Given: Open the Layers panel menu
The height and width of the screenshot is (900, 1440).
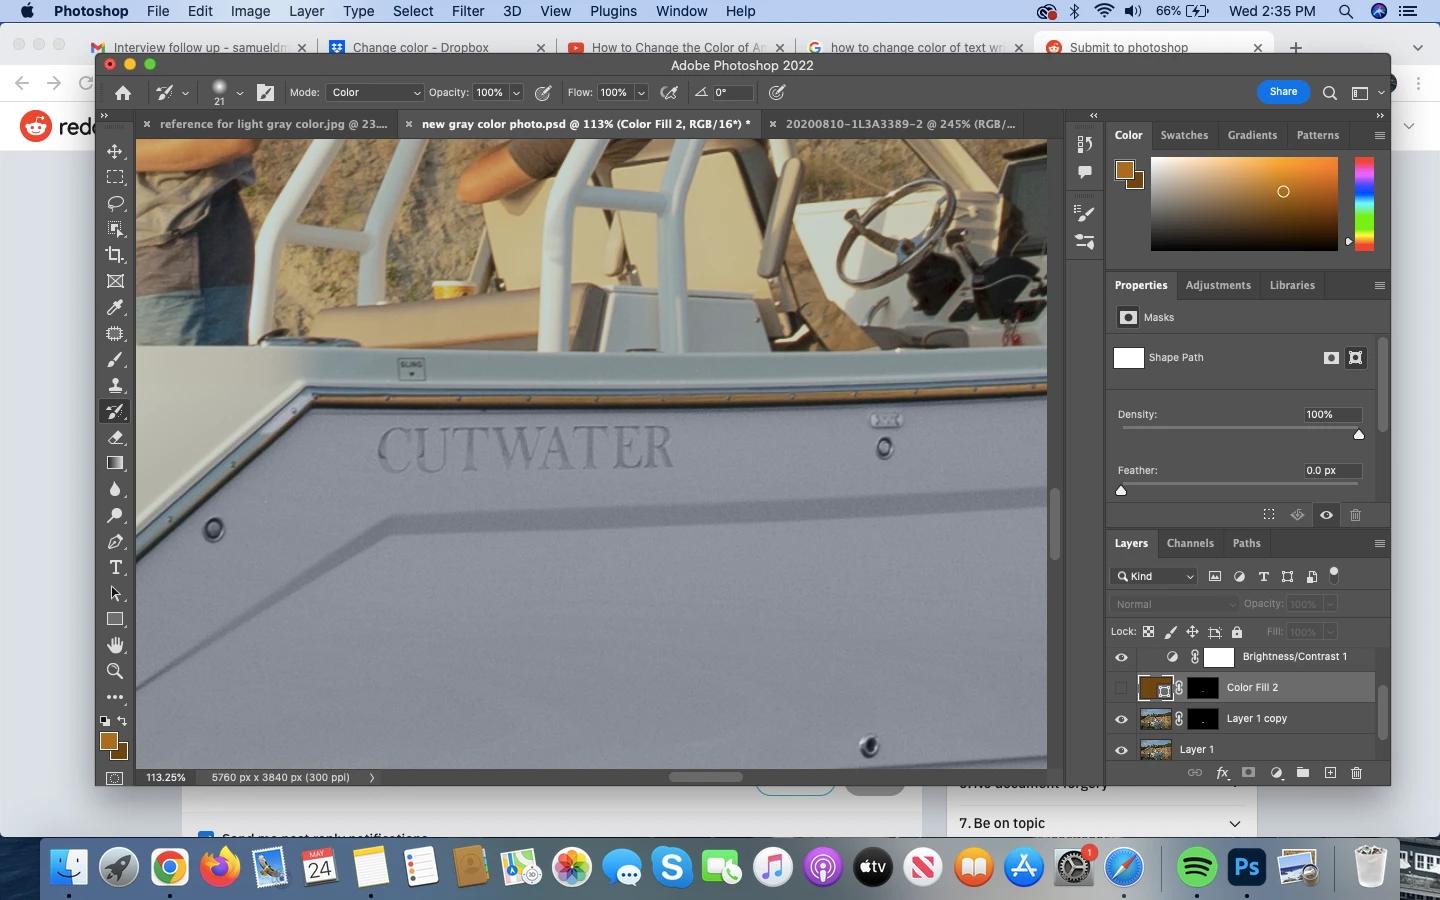Looking at the screenshot, I should pyautogui.click(x=1380, y=544).
